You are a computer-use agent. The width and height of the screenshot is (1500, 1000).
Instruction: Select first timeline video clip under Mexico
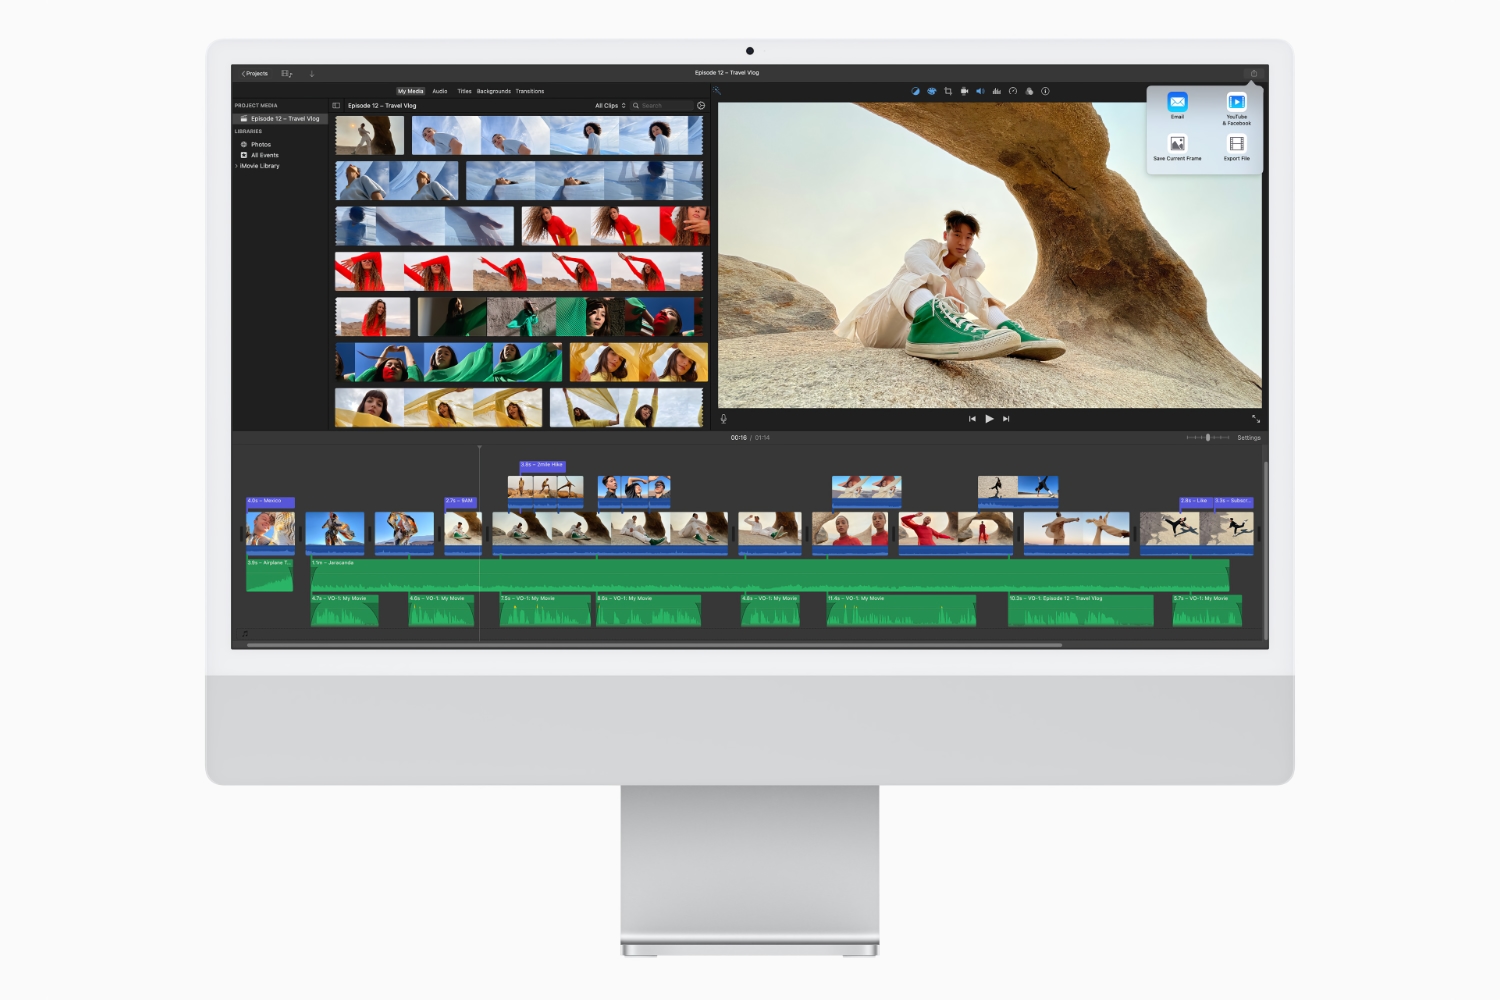click(x=270, y=532)
